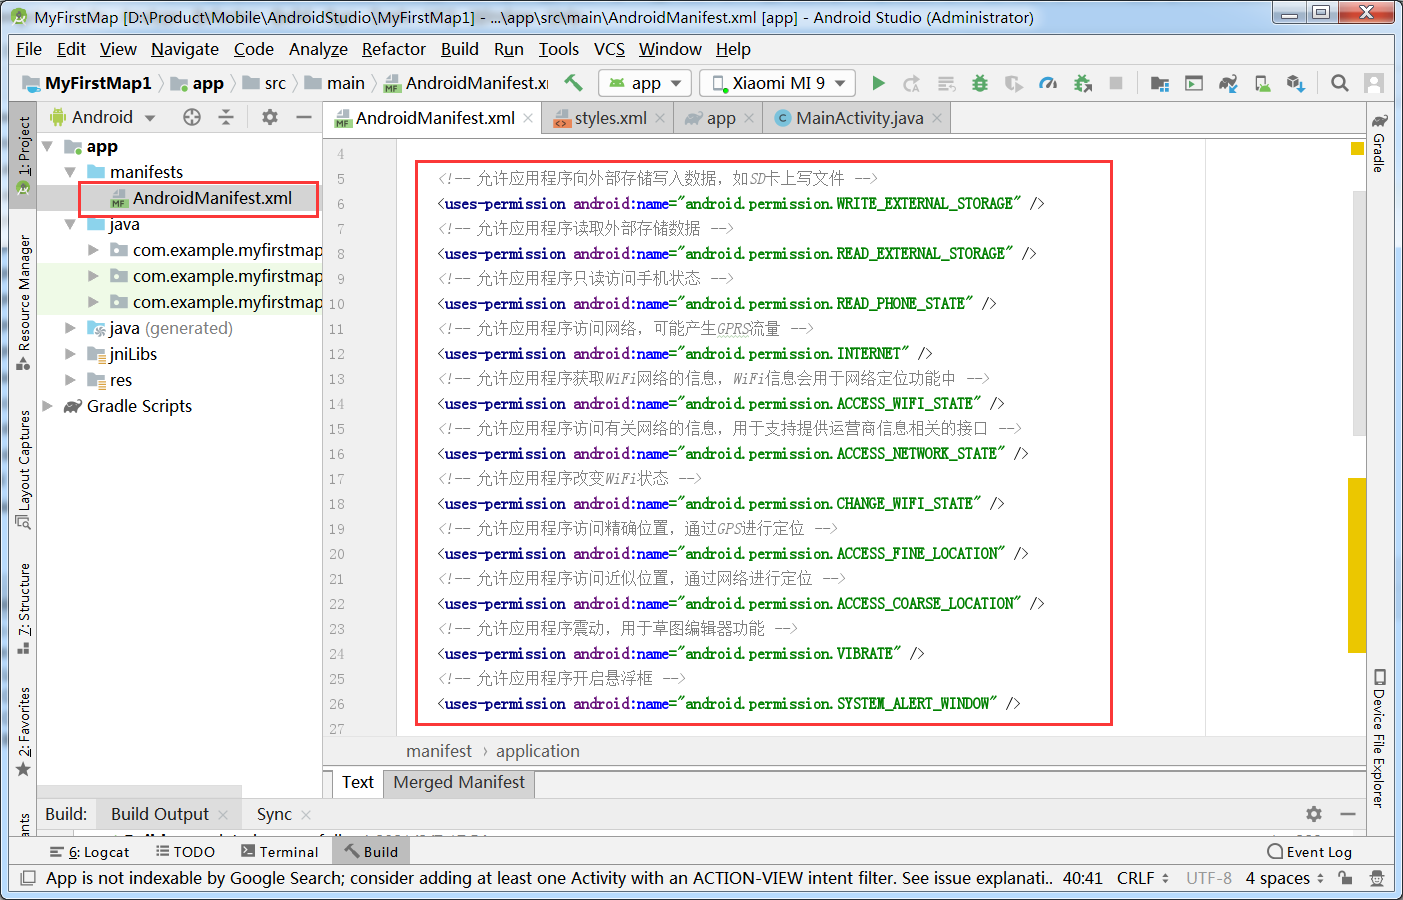The width and height of the screenshot is (1403, 900).
Task: Hide the Project panel with minus icon
Action: (304, 117)
